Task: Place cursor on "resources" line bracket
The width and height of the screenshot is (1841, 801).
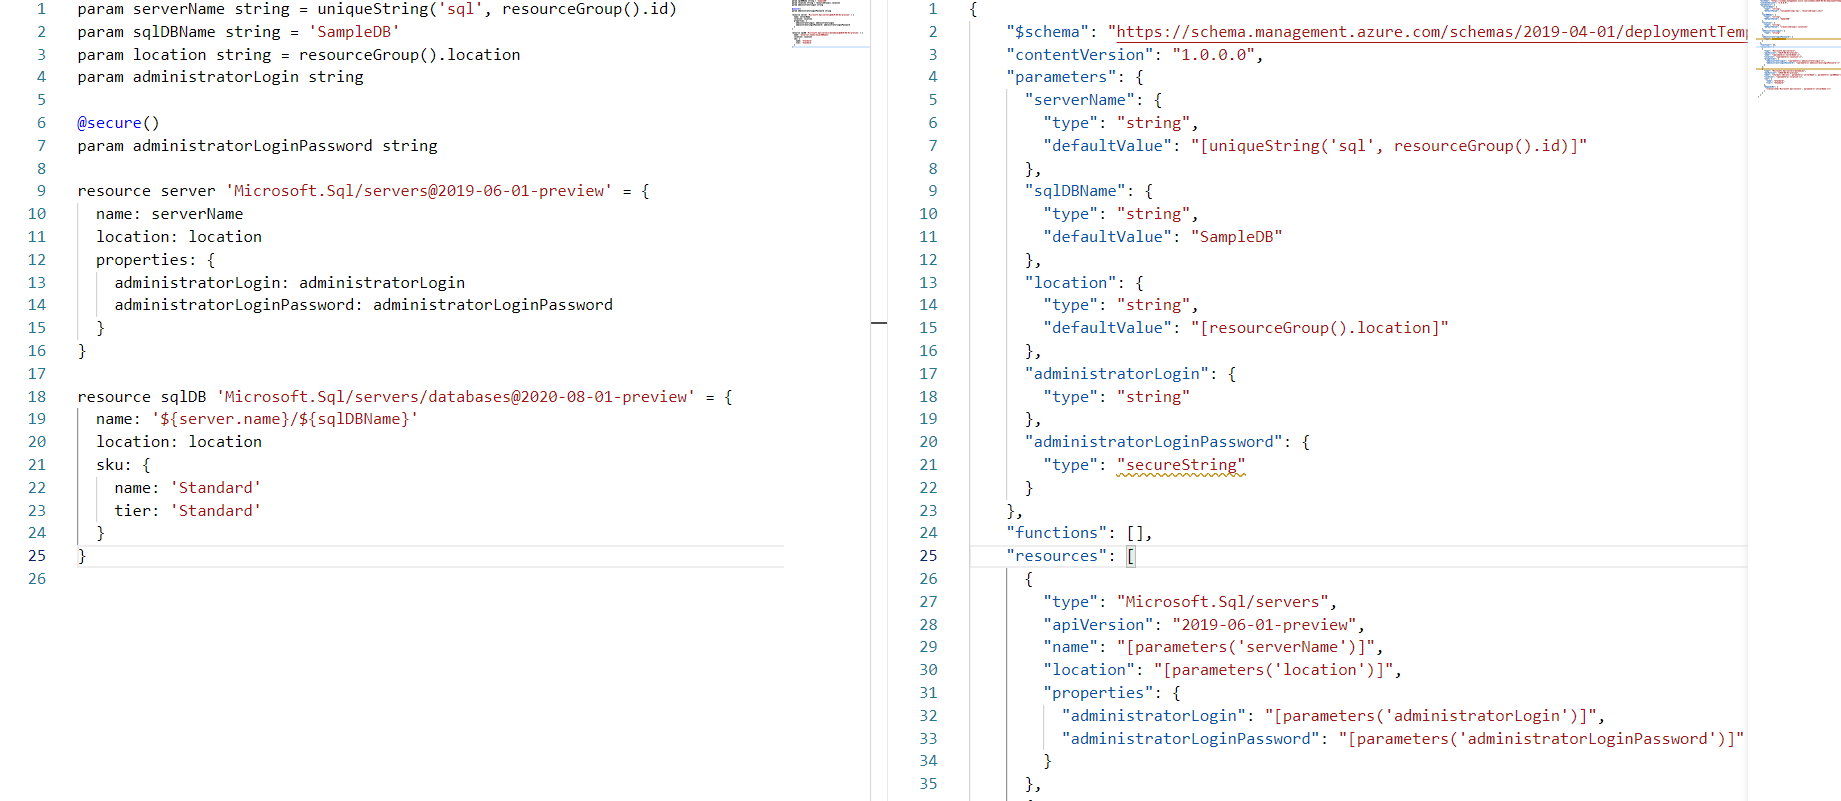Action: point(1131,556)
